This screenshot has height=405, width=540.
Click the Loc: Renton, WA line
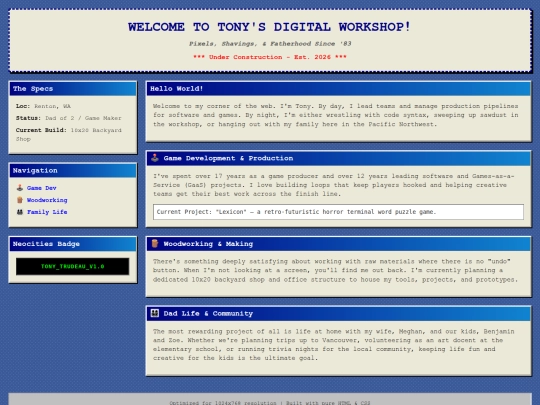(x=43, y=106)
